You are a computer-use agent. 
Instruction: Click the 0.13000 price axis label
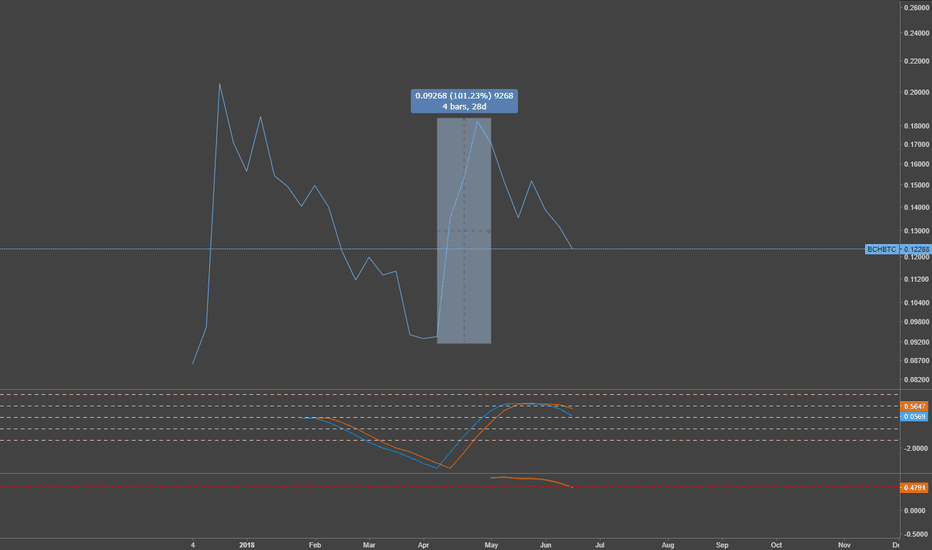point(916,231)
